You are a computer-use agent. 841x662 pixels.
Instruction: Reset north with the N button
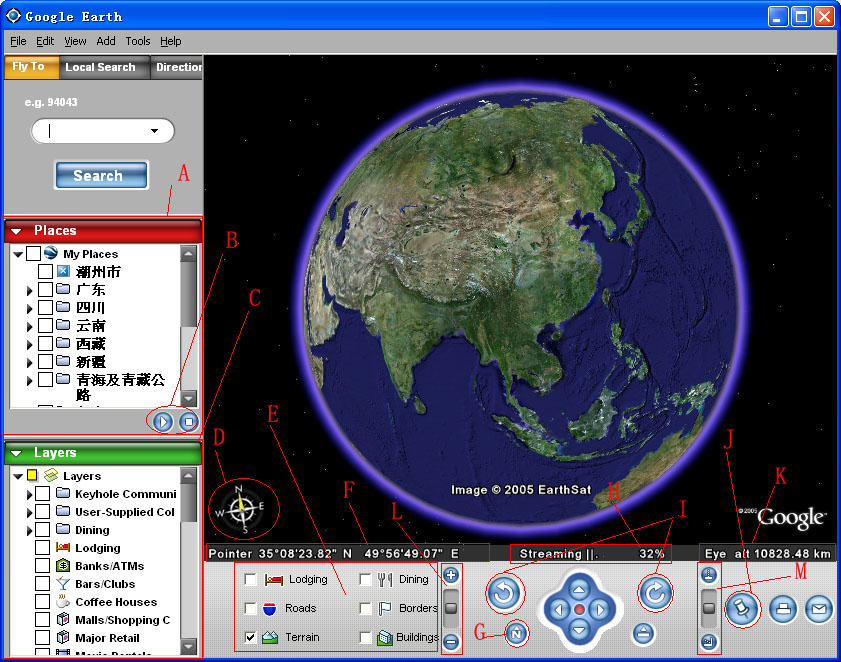coord(516,633)
